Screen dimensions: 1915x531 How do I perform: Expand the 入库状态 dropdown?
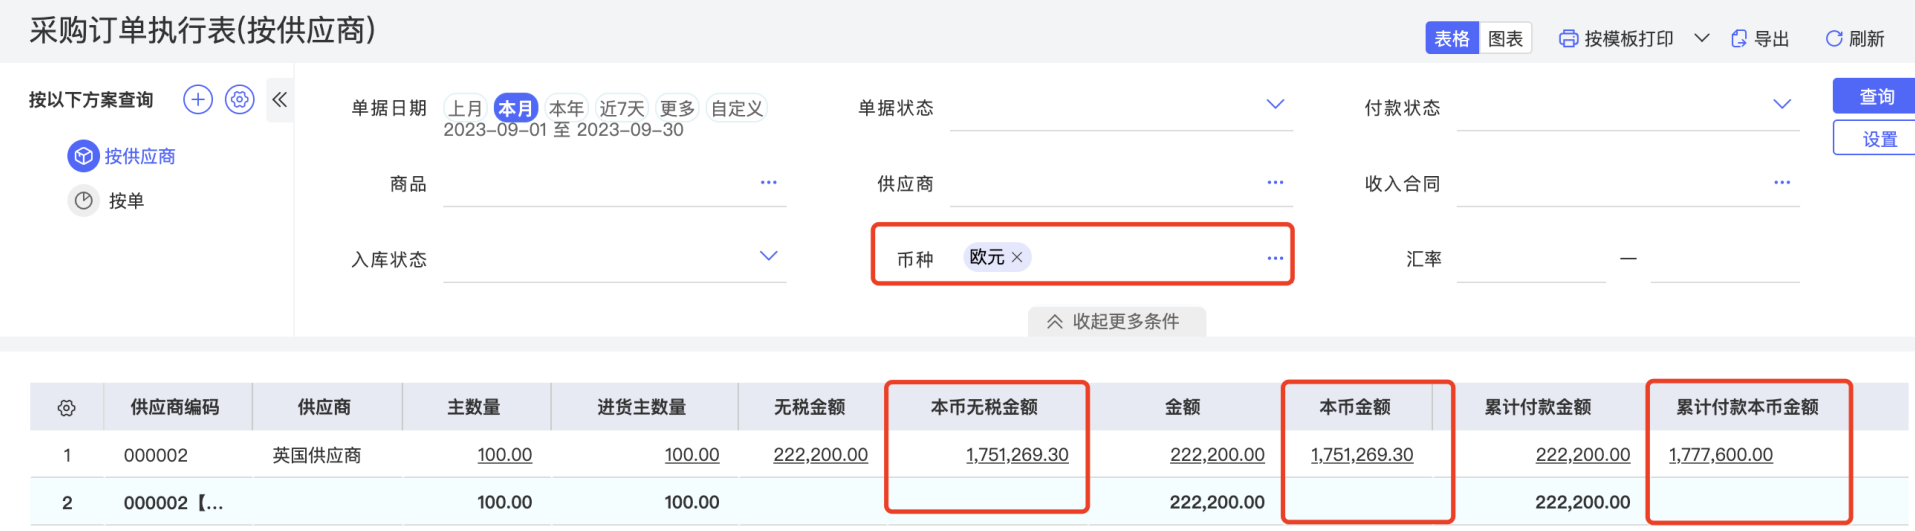pyautogui.click(x=768, y=256)
